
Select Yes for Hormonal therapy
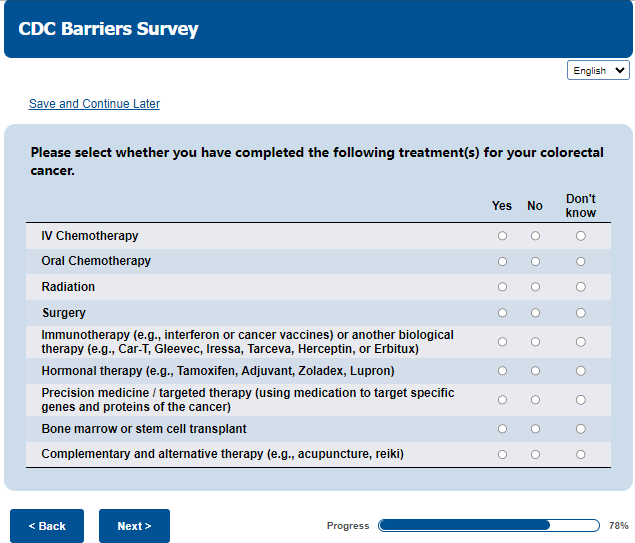click(x=502, y=371)
